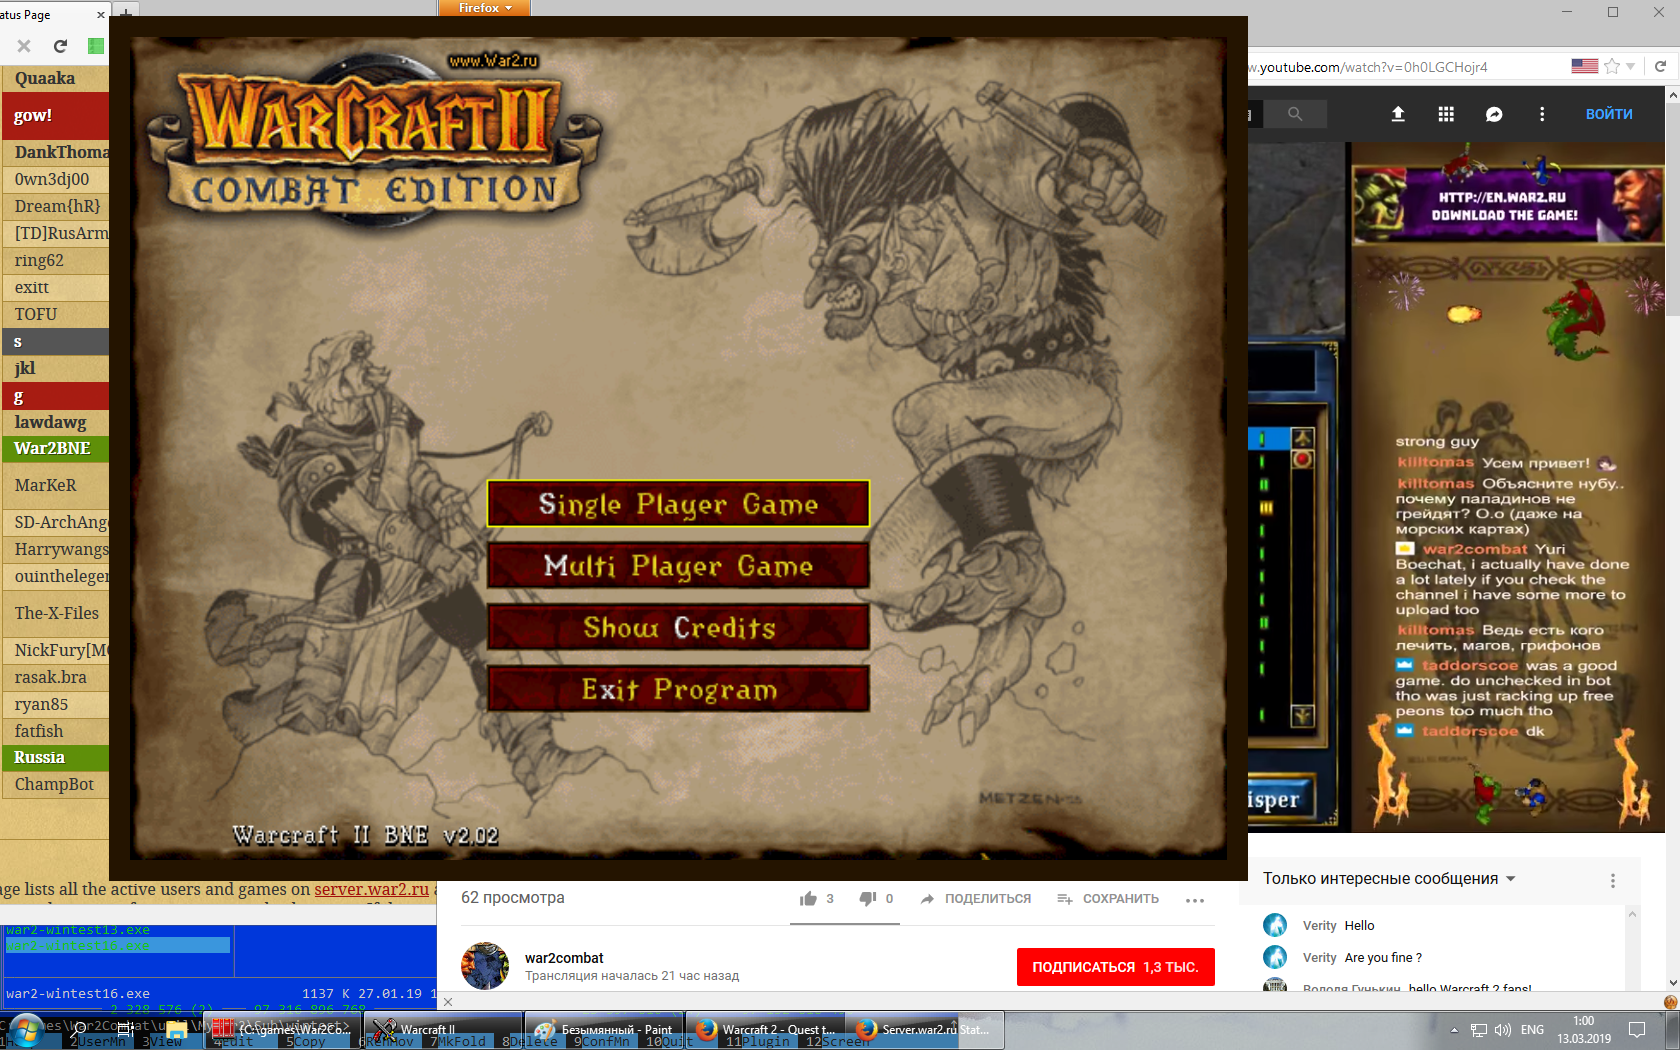Open more actions ellipsis under video
1680x1050 pixels.
coord(1195,900)
